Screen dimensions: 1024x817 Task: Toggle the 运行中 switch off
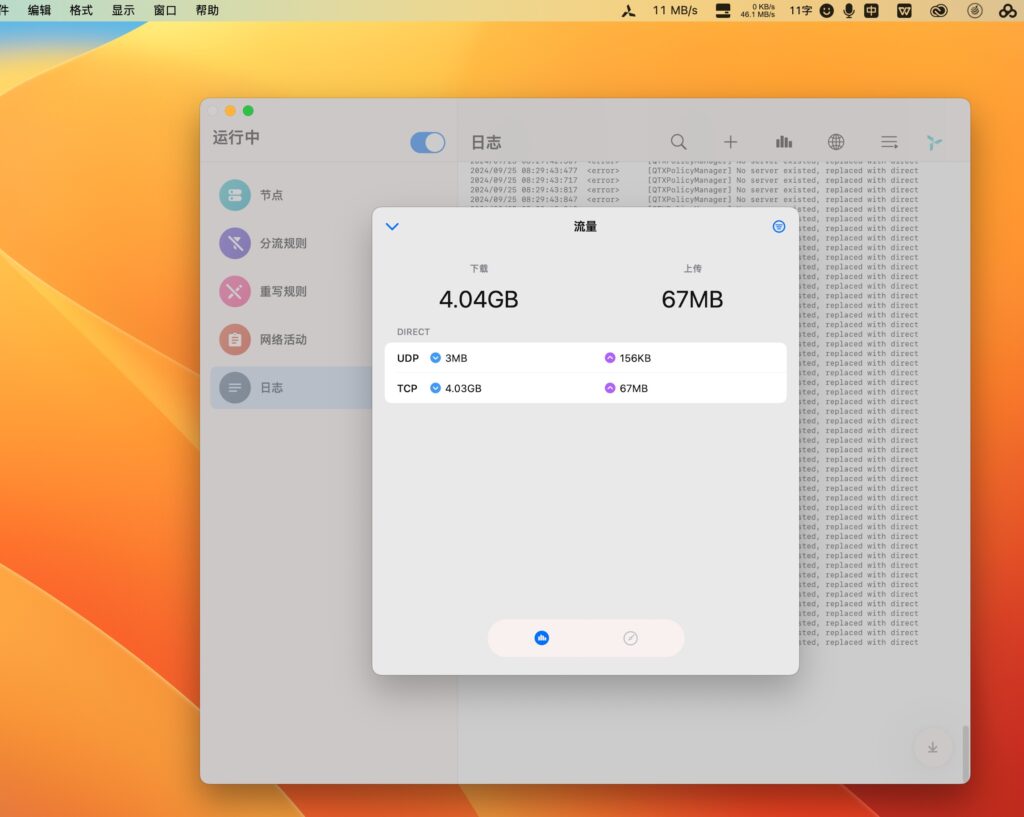(427, 142)
